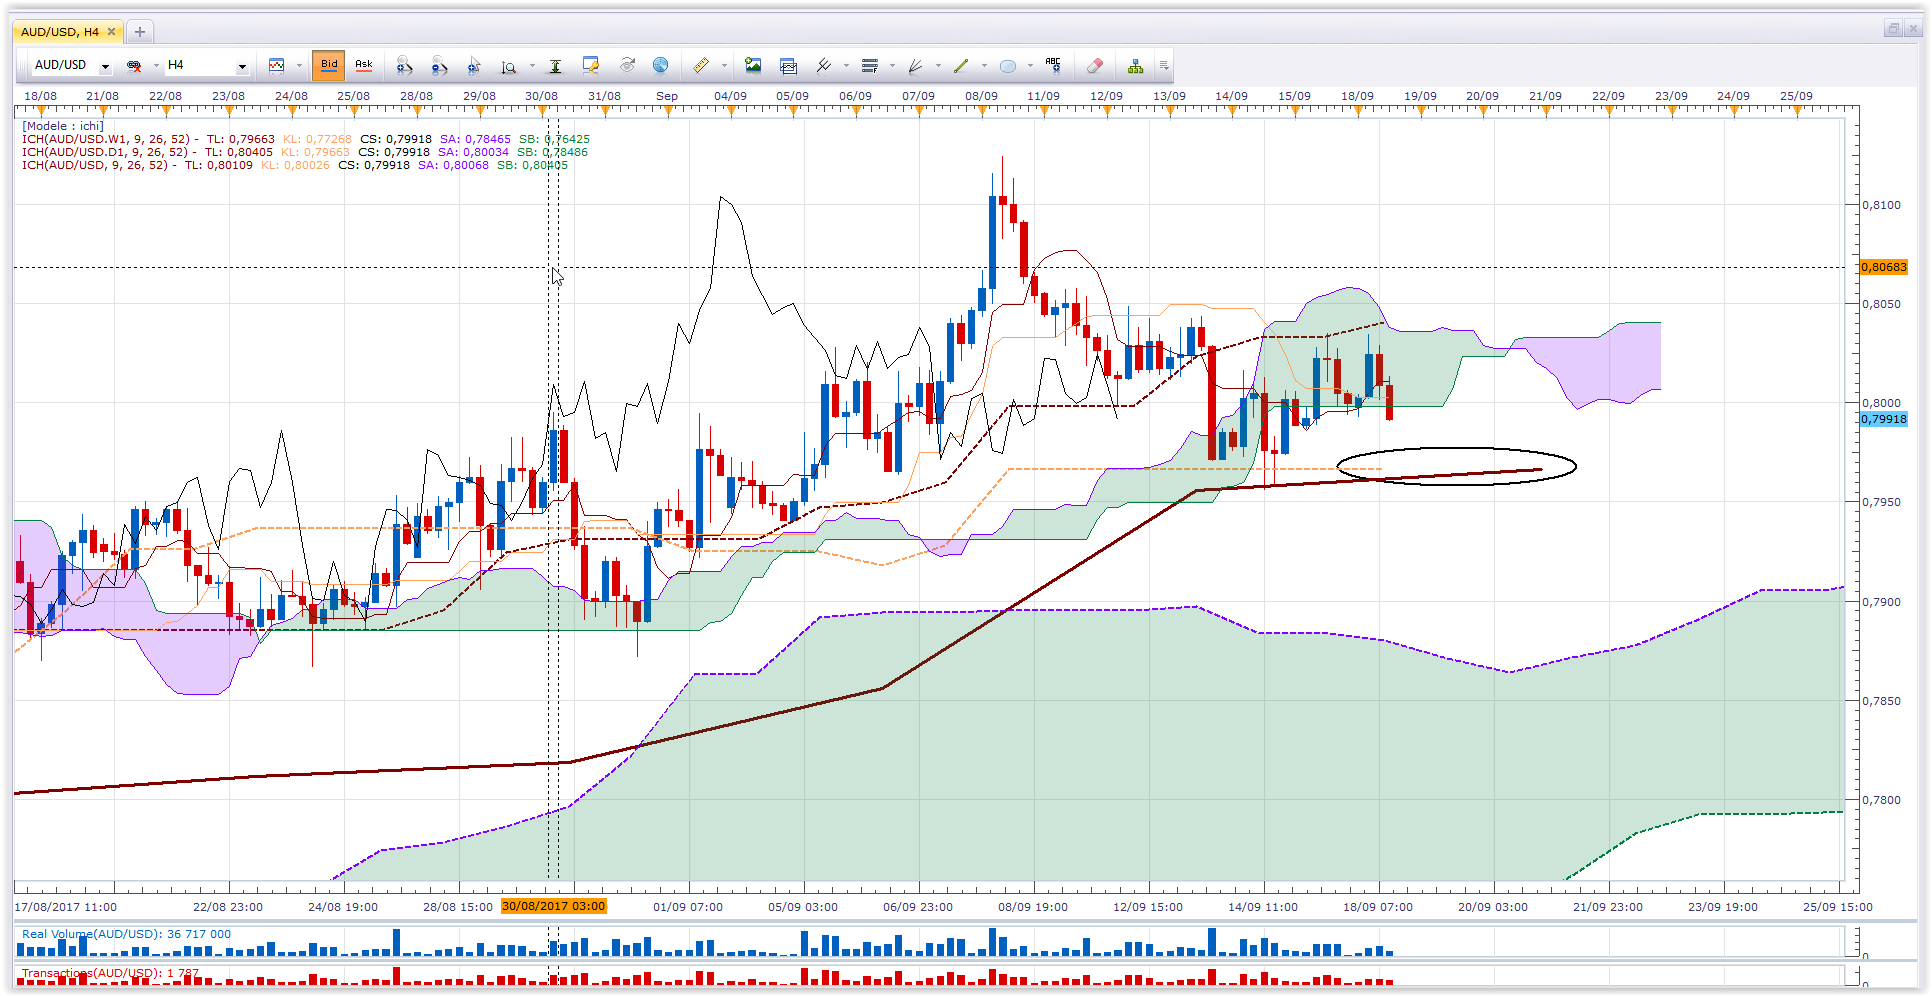Toggle Ask price display
Image resolution: width=1932 pixels, height=996 pixels.
pyautogui.click(x=364, y=65)
